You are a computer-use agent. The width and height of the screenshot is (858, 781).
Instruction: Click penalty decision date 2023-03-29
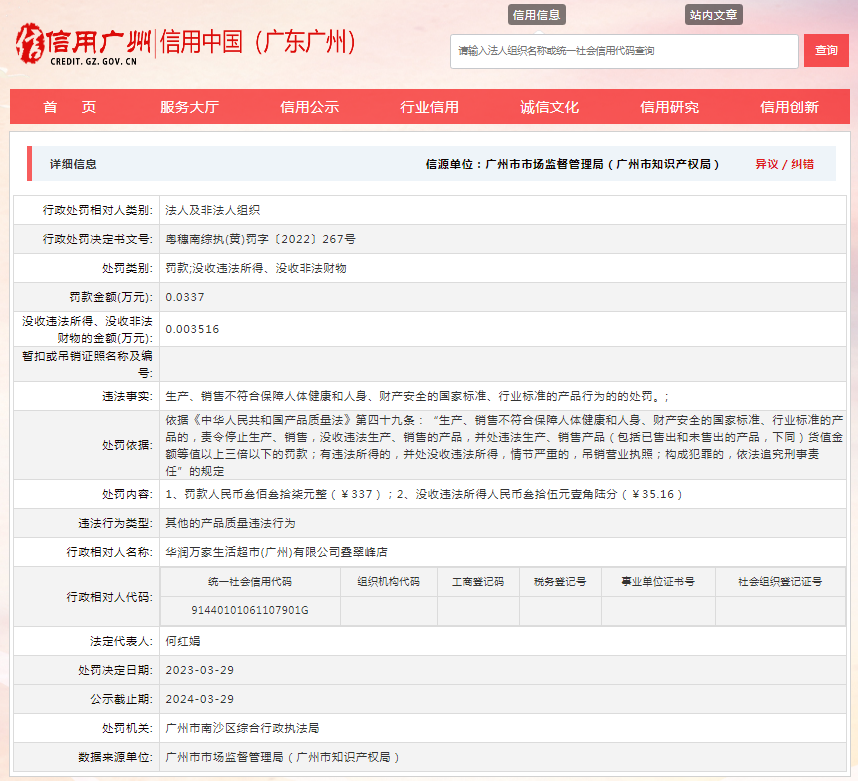click(200, 670)
